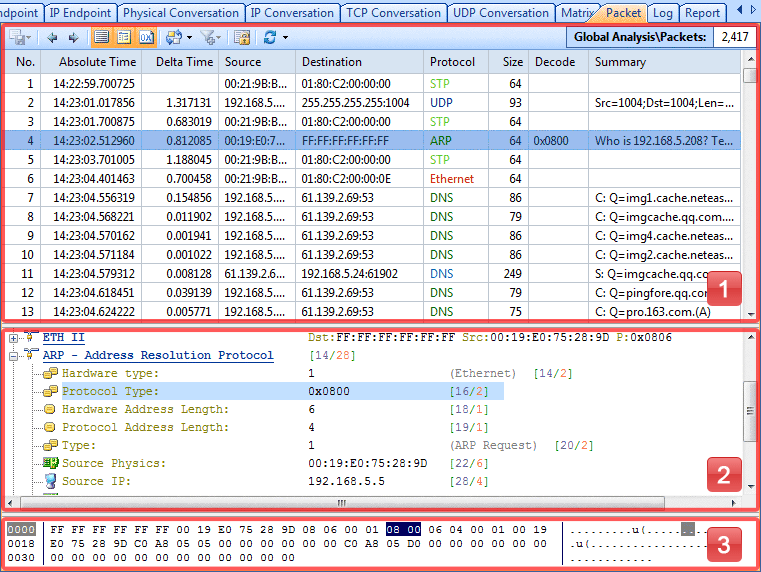The width and height of the screenshot is (761, 572).
Task: Toggle the packet list pane button
Action: 101,37
